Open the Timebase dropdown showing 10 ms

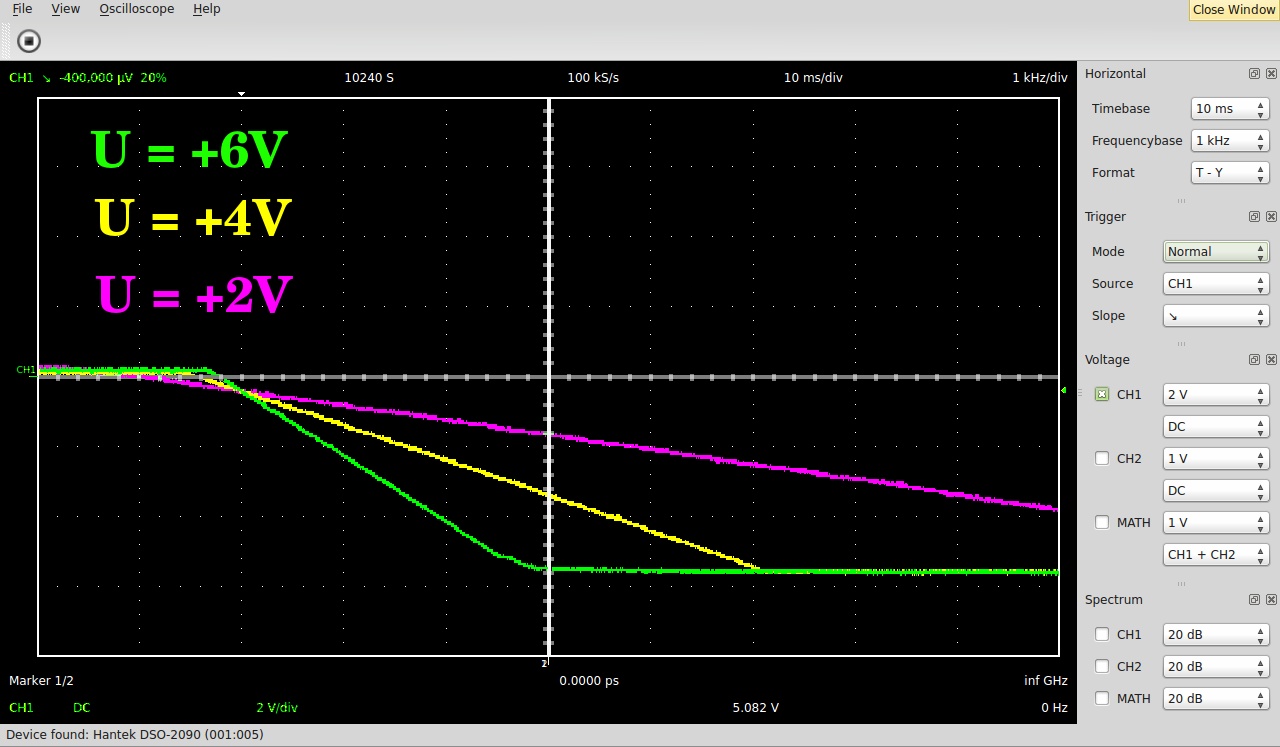[x=1229, y=109]
